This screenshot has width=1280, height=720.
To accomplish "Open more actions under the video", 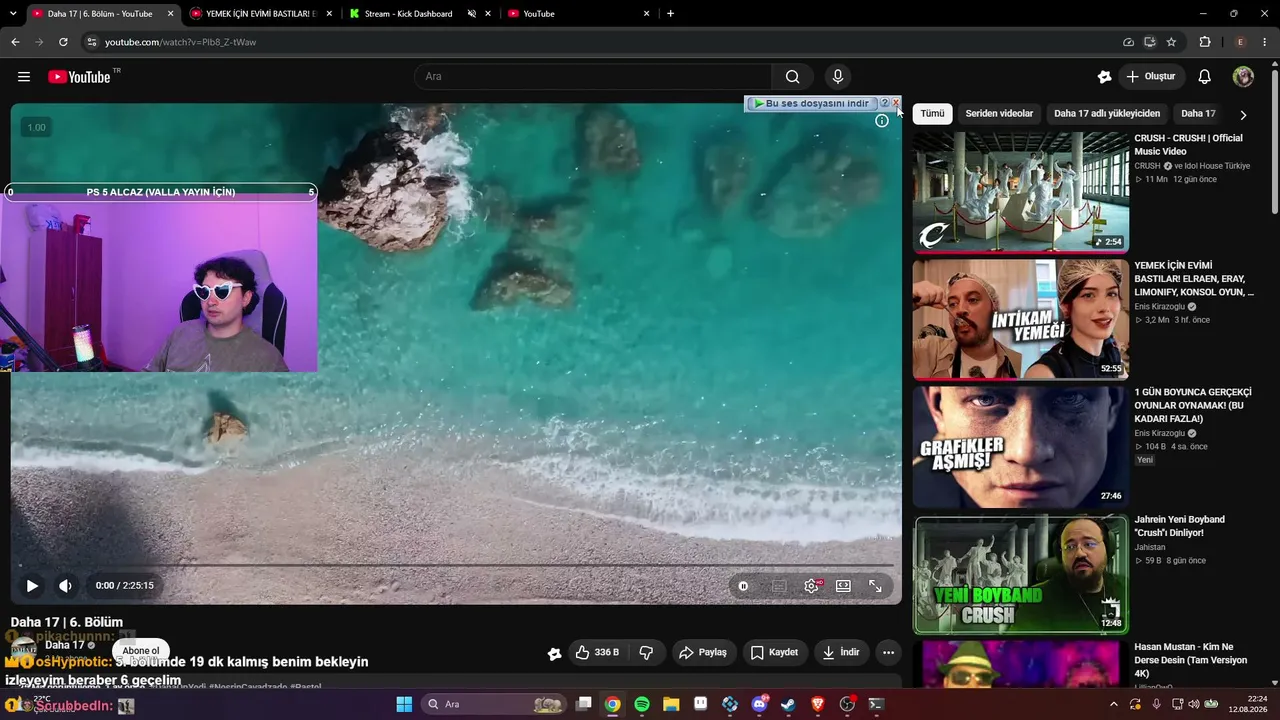I will 888,652.
